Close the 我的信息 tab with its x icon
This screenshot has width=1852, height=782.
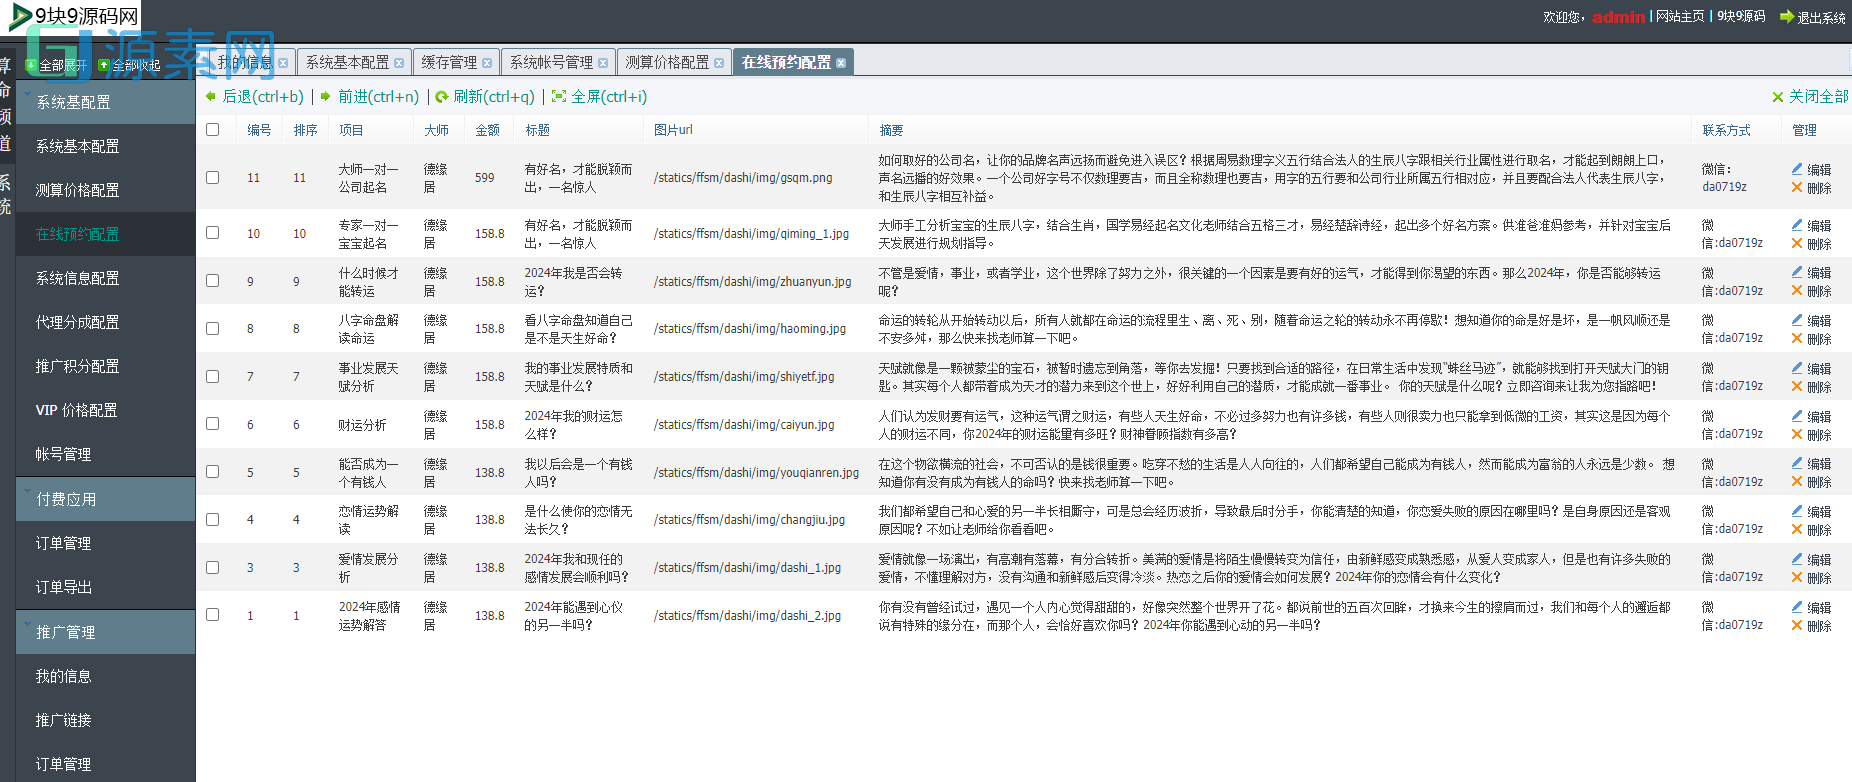coord(283,63)
